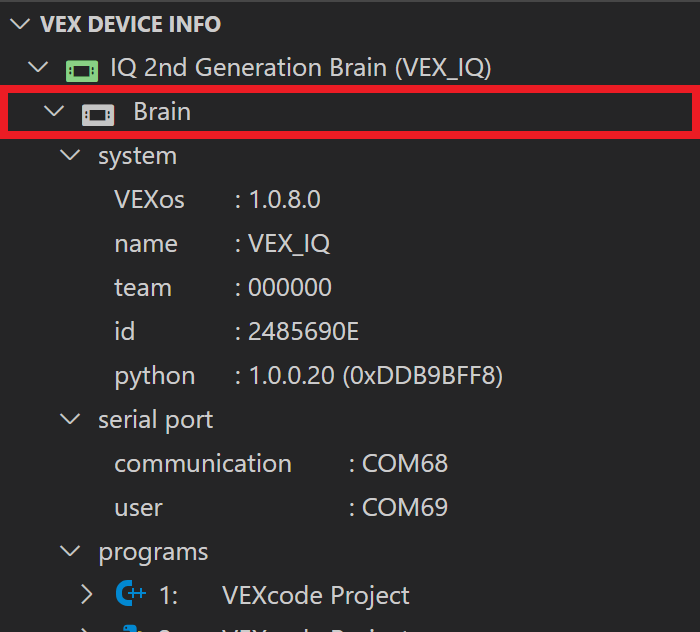700x632 pixels.
Task: Select the communication COM68 port row
Action: [280, 464]
